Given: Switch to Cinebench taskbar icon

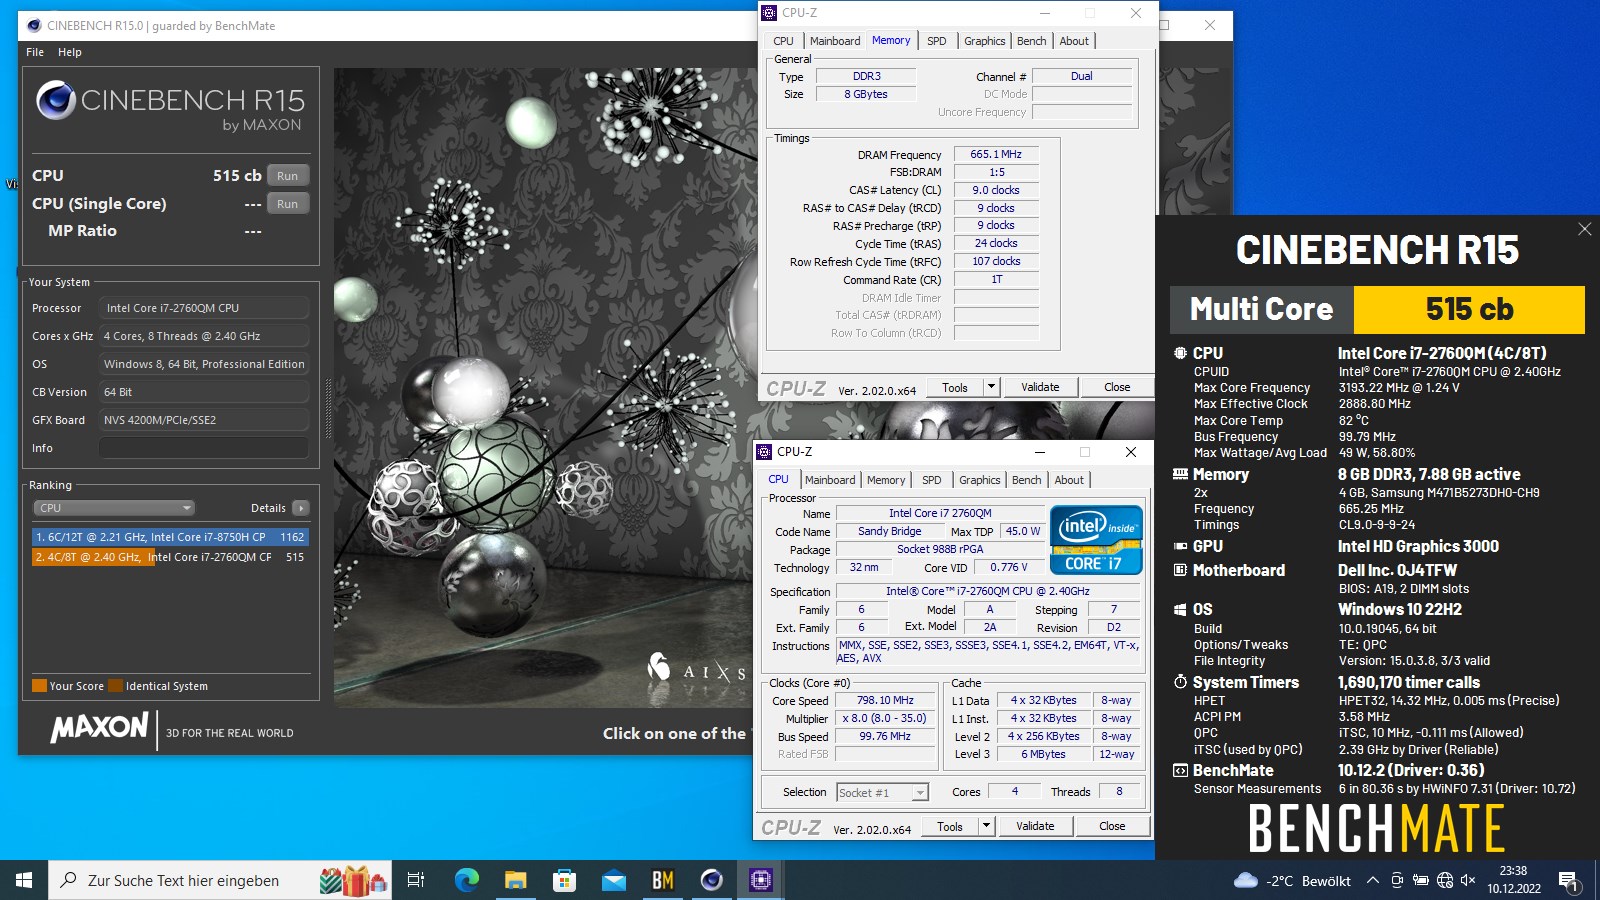Looking at the screenshot, I should point(711,880).
